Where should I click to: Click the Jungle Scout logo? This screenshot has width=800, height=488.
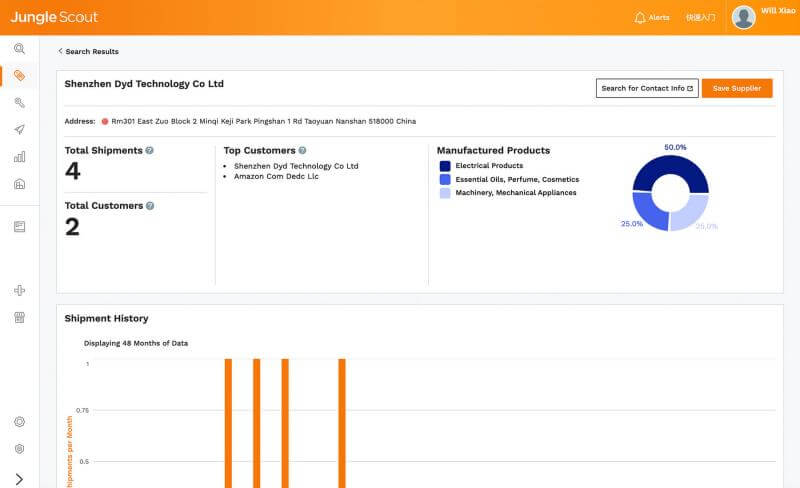pyautogui.click(x=54, y=17)
